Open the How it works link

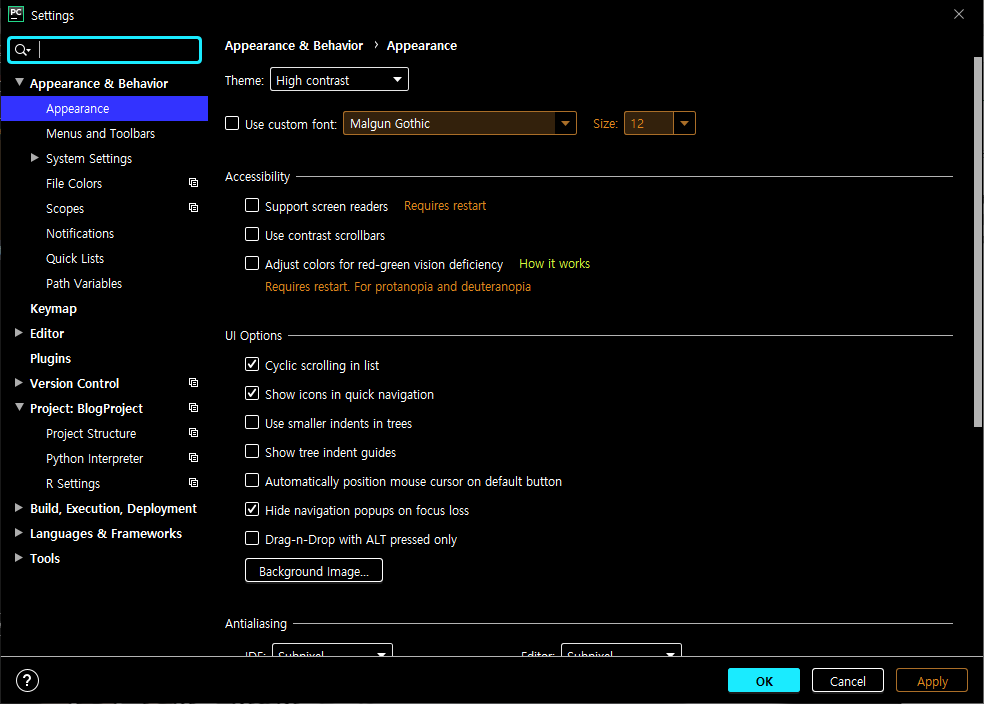554,264
